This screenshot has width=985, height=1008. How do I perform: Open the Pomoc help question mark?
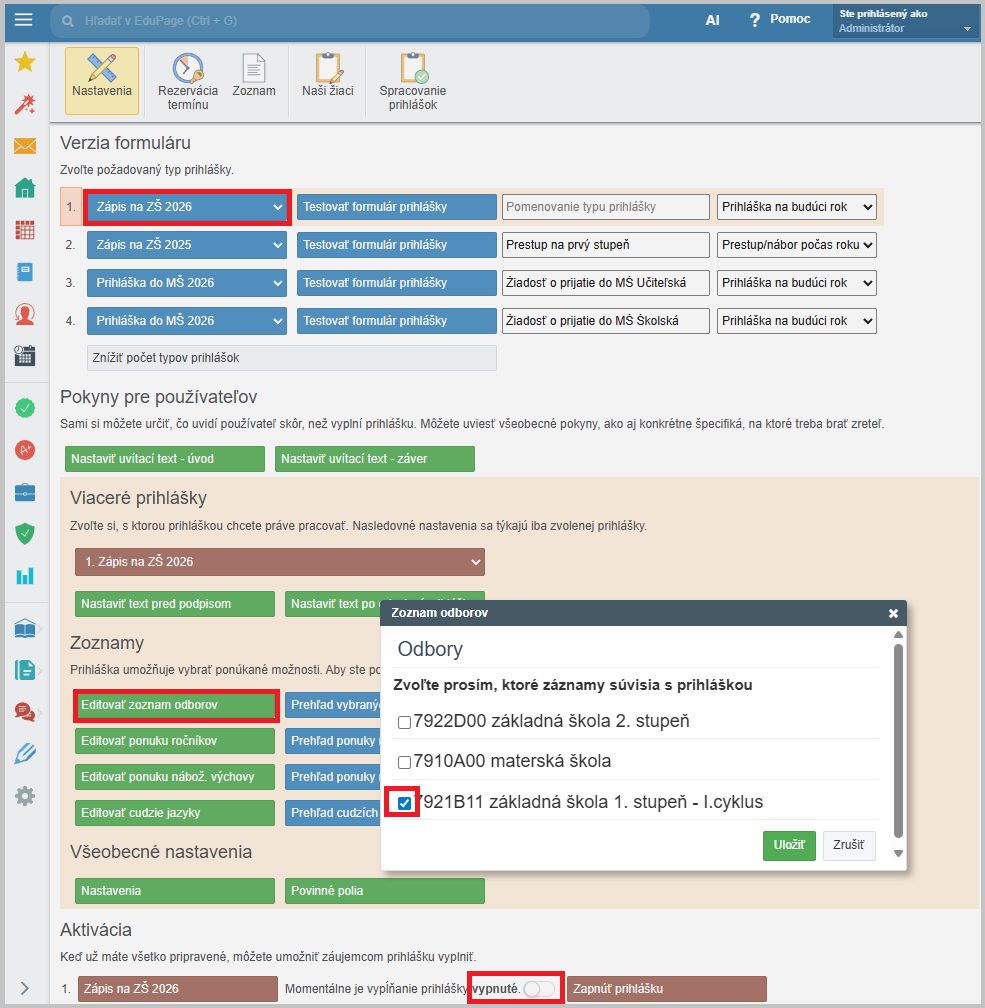(755, 20)
